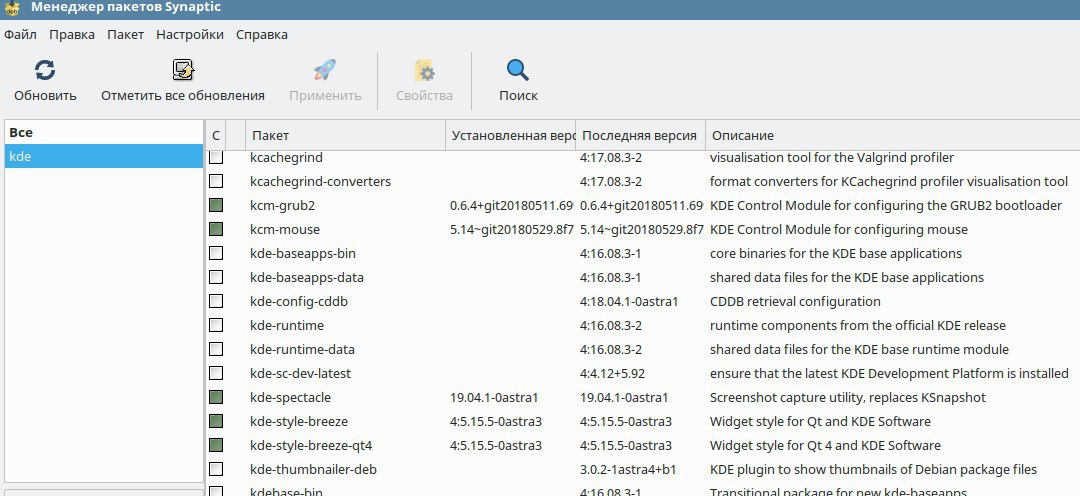Image resolution: width=1080 pixels, height=496 pixels.
Task: Toggle the kcm-grub2 installed status box
Action: (x=216, y=205)
